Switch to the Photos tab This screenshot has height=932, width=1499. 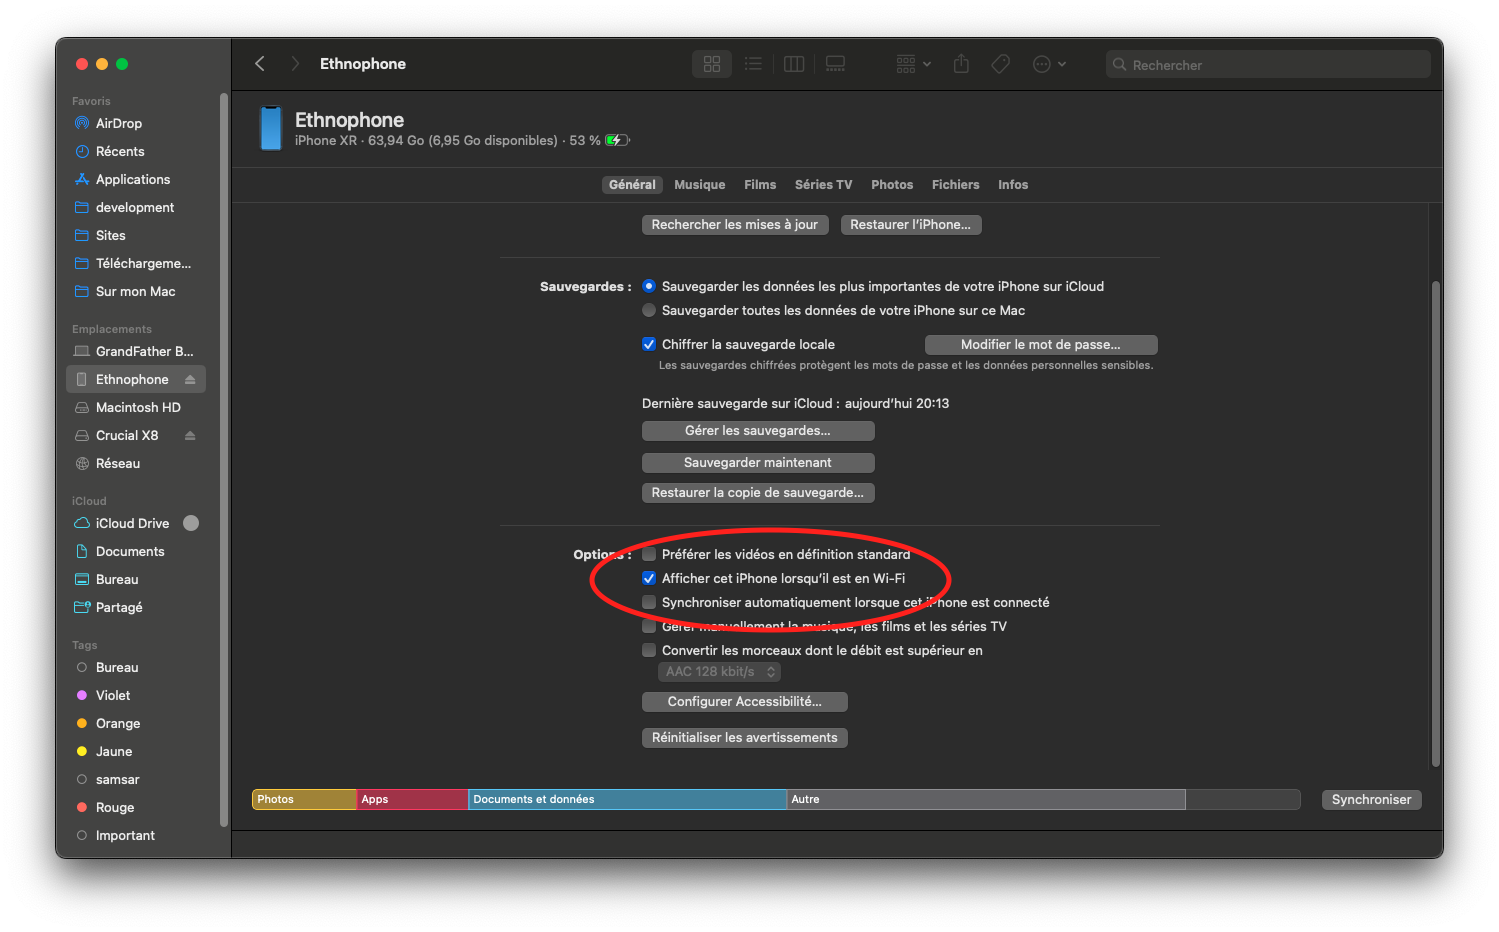[892, 185]
